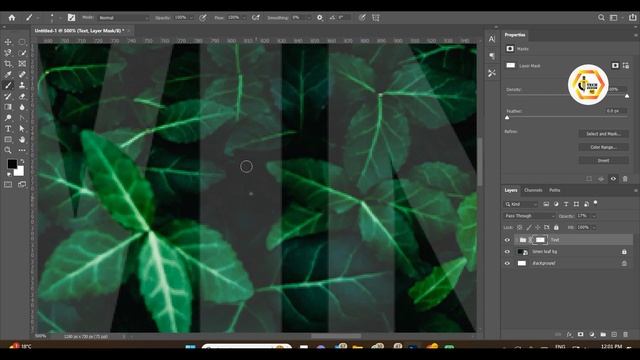
Task: Select the Zoom tool
Action: pyautogui.click(x=8, y=150)
